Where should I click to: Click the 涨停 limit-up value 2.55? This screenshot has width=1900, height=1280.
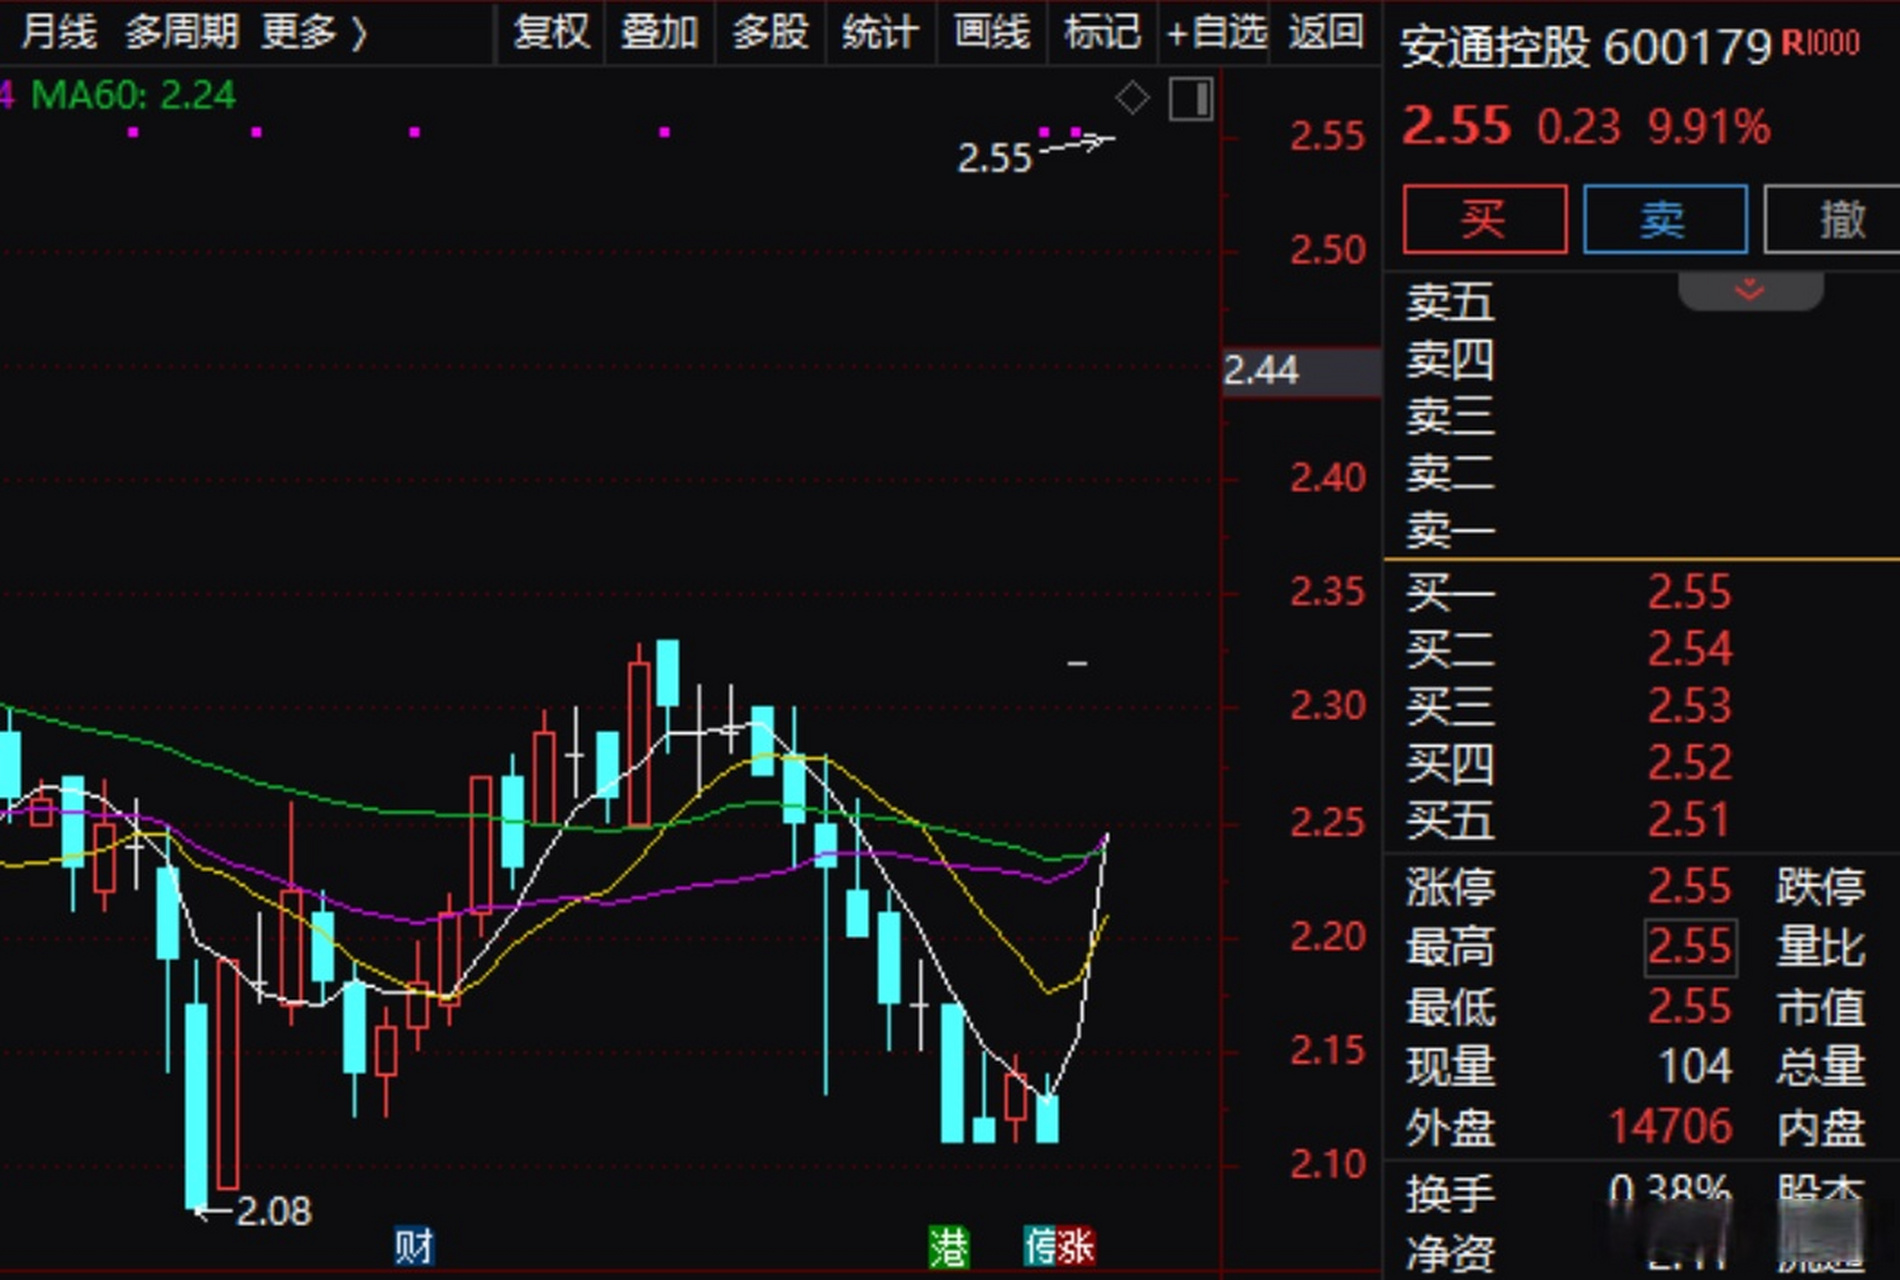pos(1688,885)
